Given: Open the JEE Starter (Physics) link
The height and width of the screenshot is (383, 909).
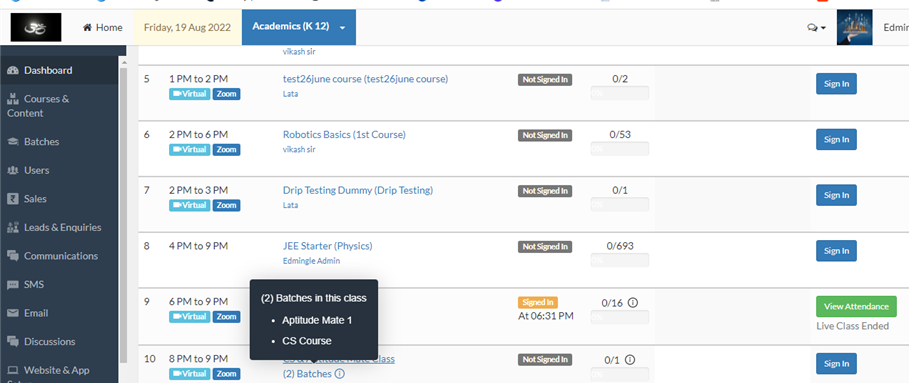Looking at the screenshot, I should pos(328,246).
